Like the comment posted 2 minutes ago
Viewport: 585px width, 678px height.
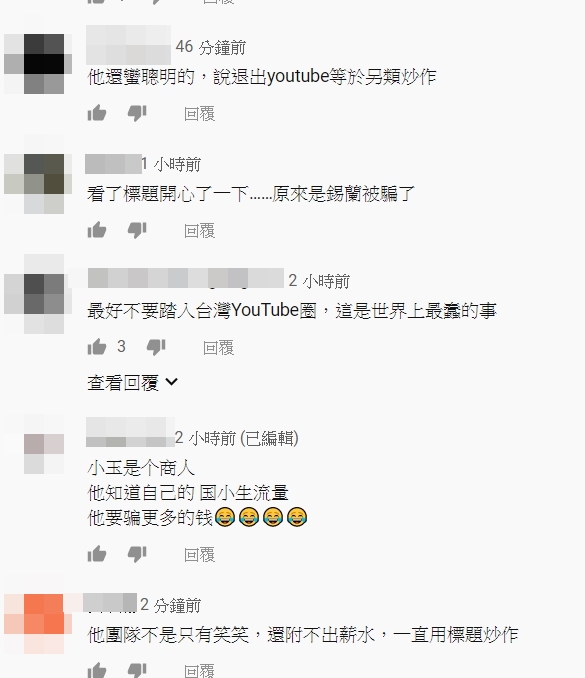[x=97, y=670]
